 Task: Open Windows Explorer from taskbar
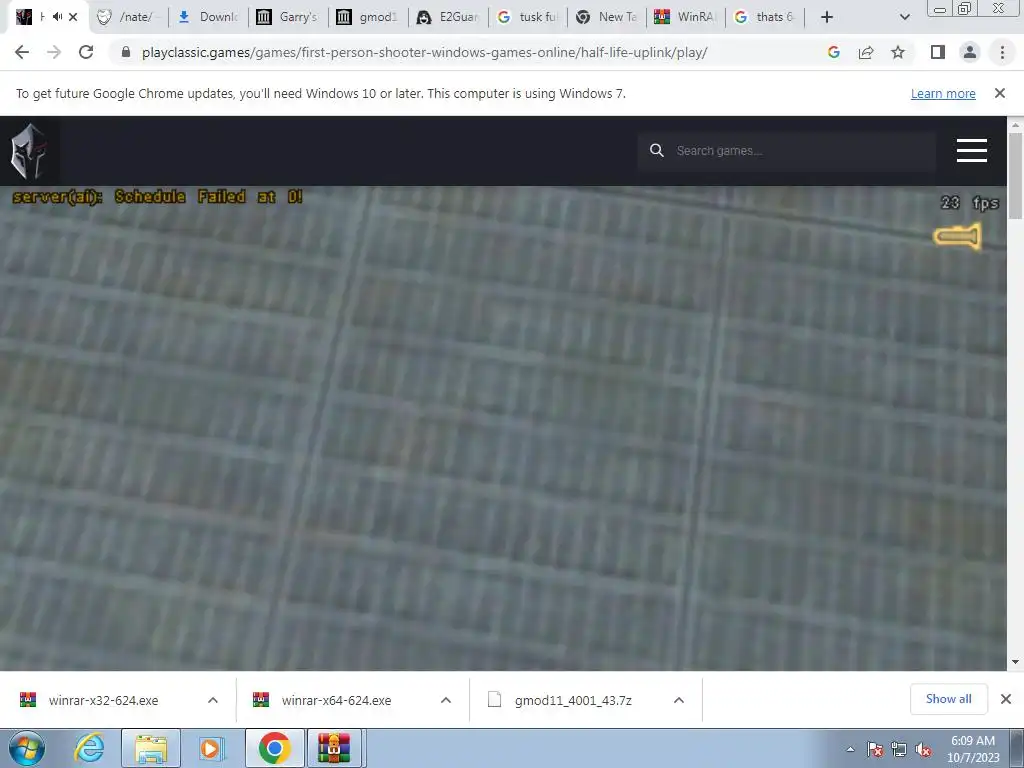point(151,748)
